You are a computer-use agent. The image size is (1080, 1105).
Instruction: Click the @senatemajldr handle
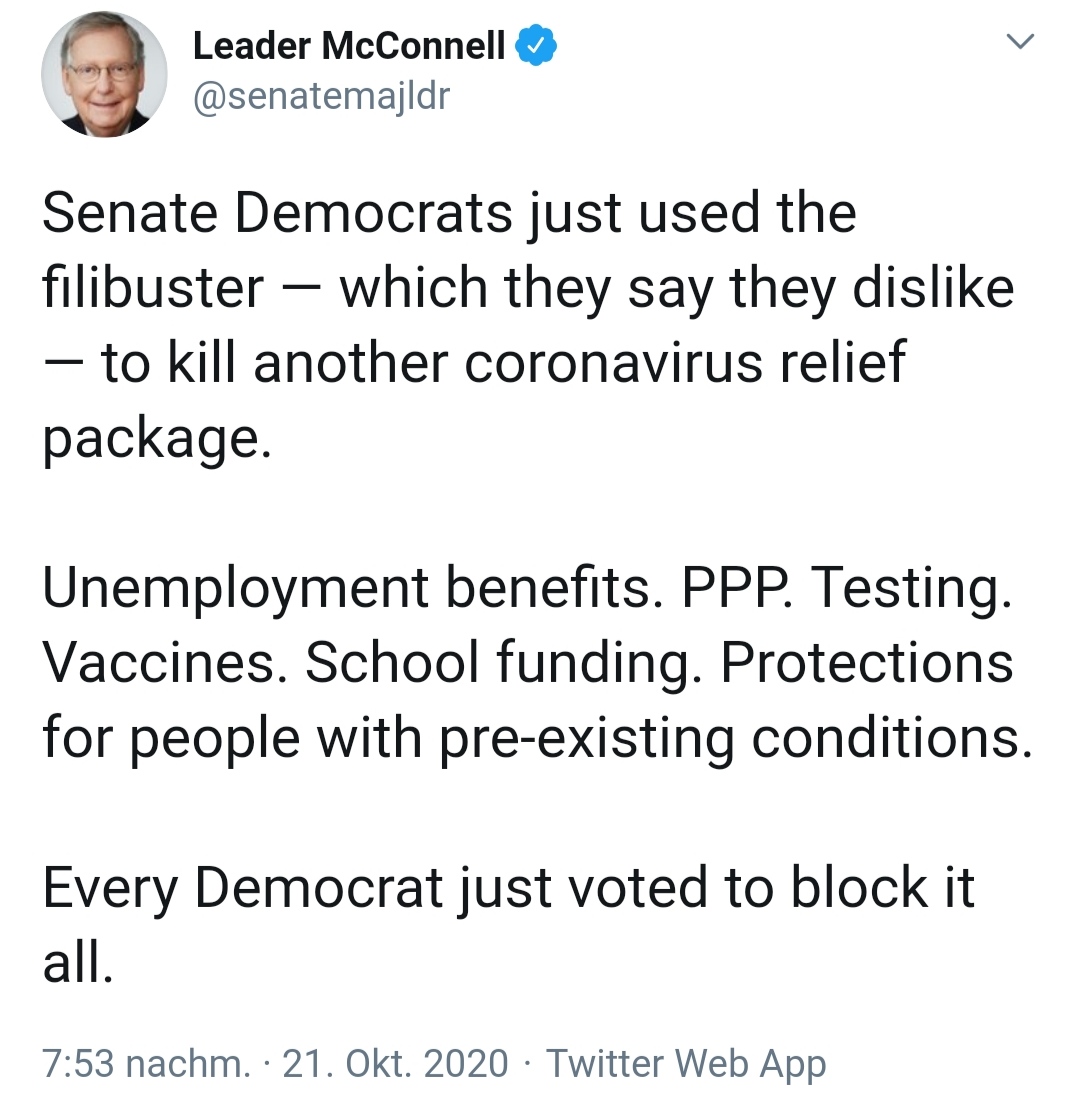pos(321,97)
